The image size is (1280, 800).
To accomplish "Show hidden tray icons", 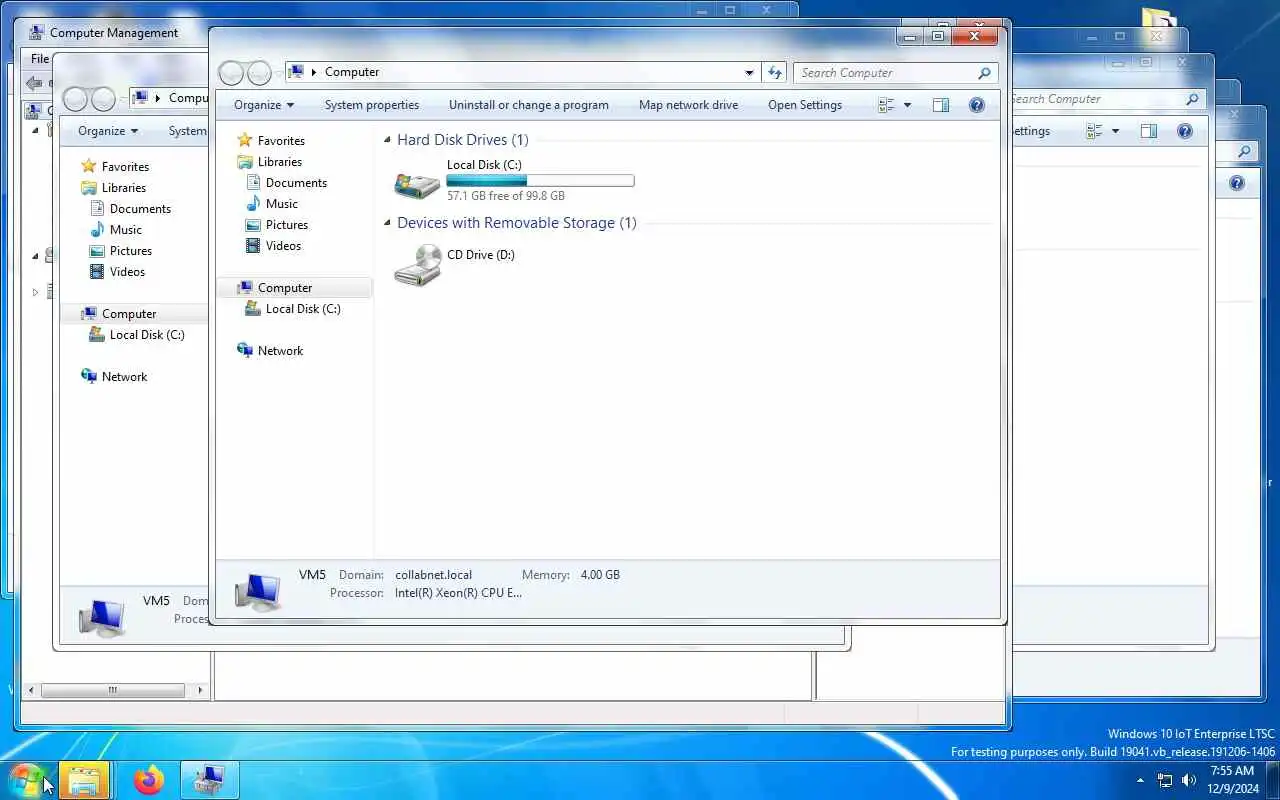I will point(1140,780).
